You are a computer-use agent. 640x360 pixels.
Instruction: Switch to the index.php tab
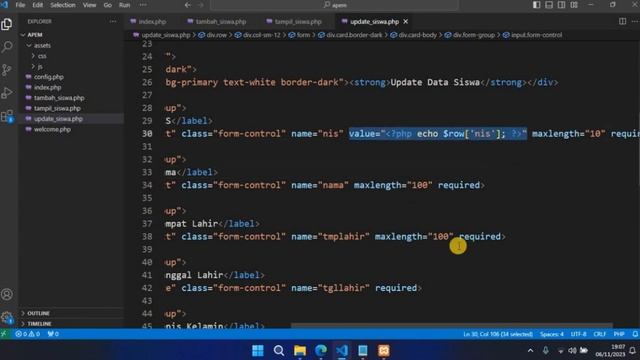(x=152, y=21)
